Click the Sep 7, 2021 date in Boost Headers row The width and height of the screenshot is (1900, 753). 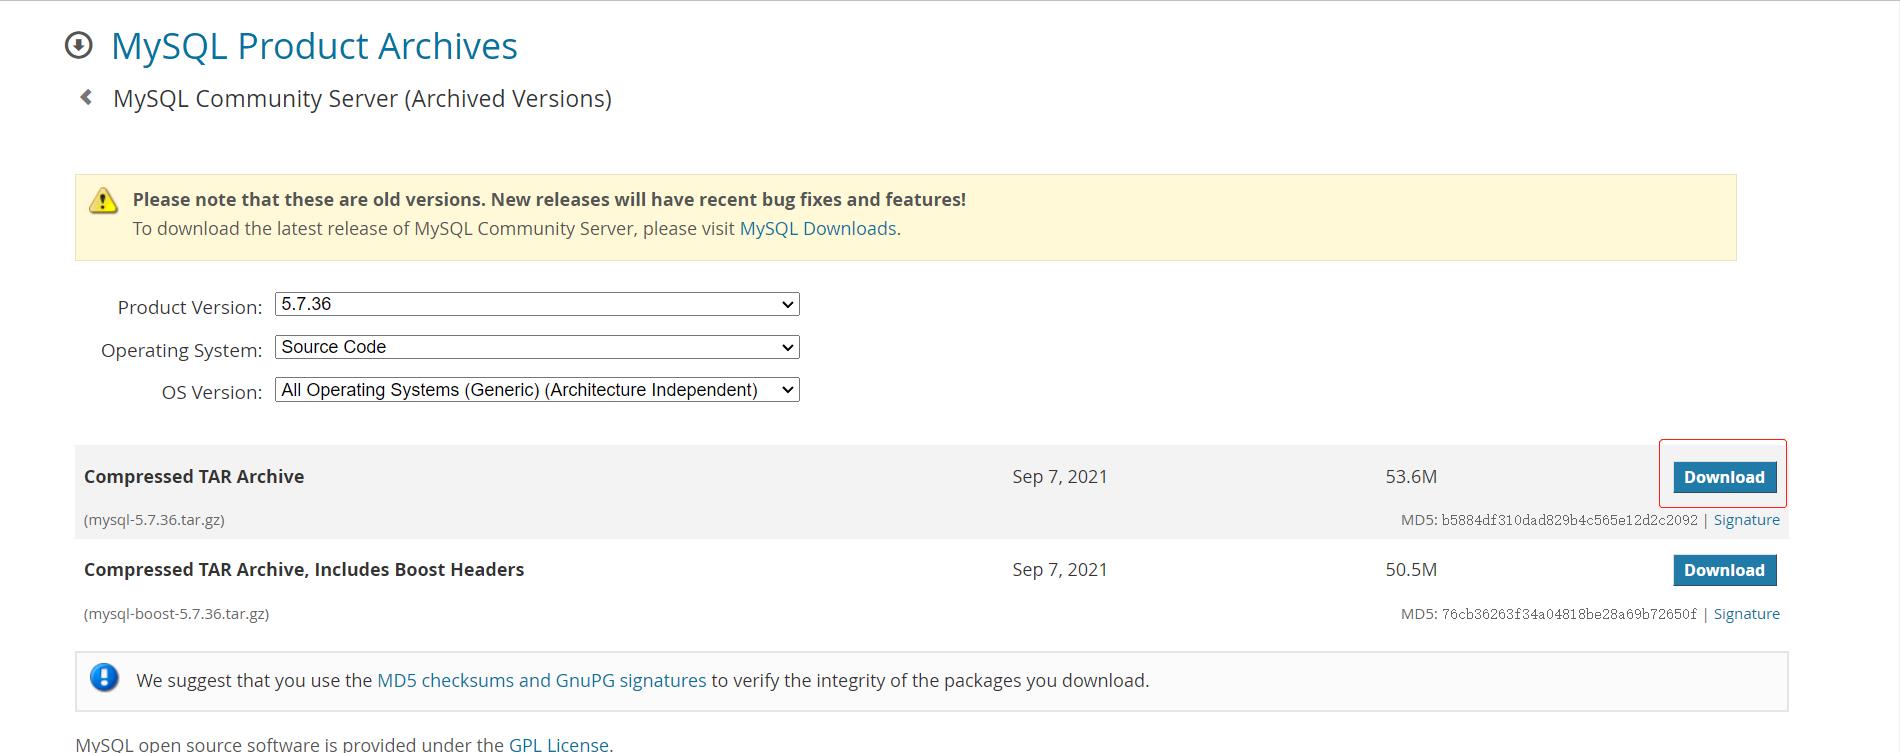(1060, 570)
